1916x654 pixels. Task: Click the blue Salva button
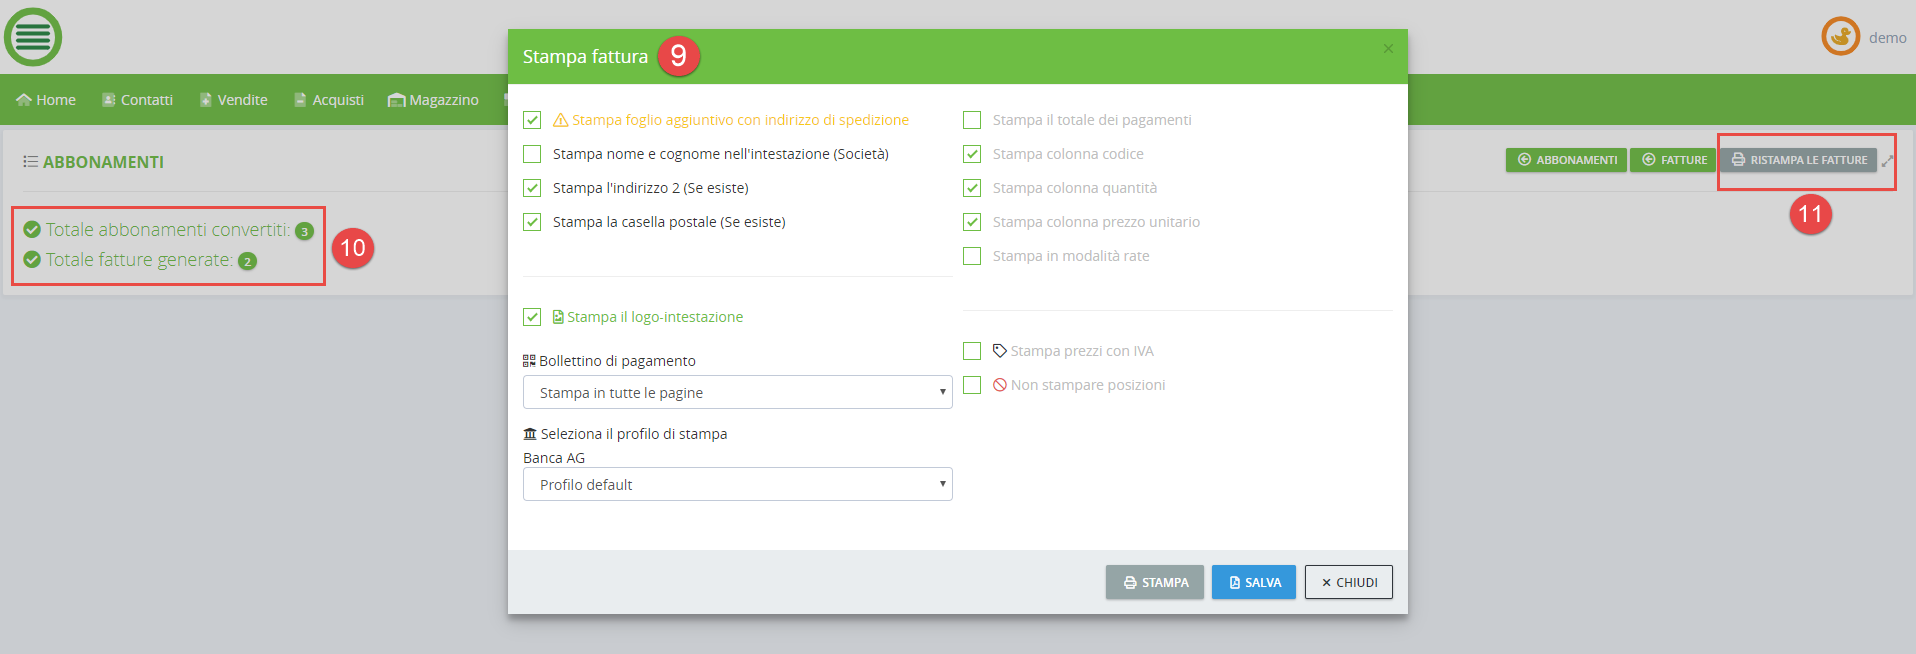tap(1253, 582)
